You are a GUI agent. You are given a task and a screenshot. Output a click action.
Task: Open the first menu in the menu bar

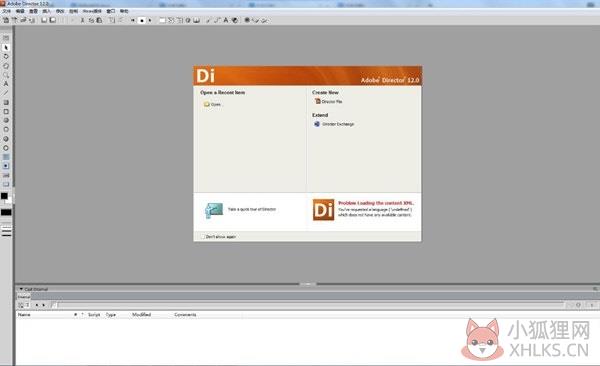coord(7,11)
